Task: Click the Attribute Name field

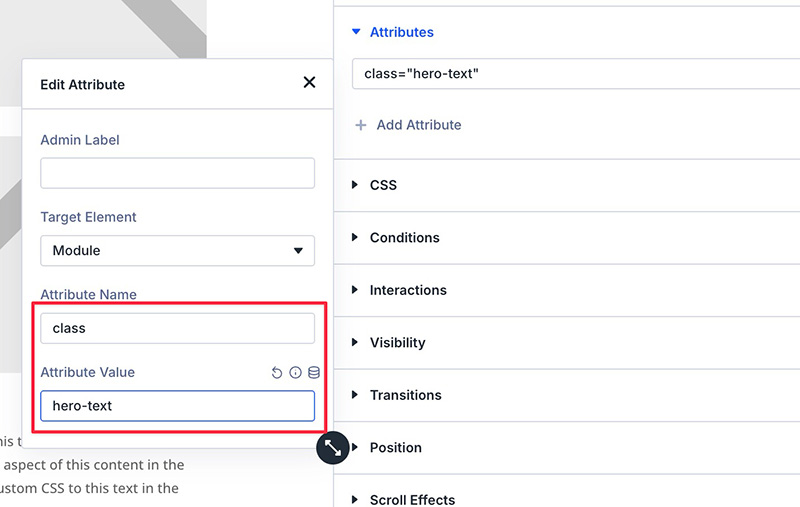Action: pyautogui.click(x=177, y=328)
